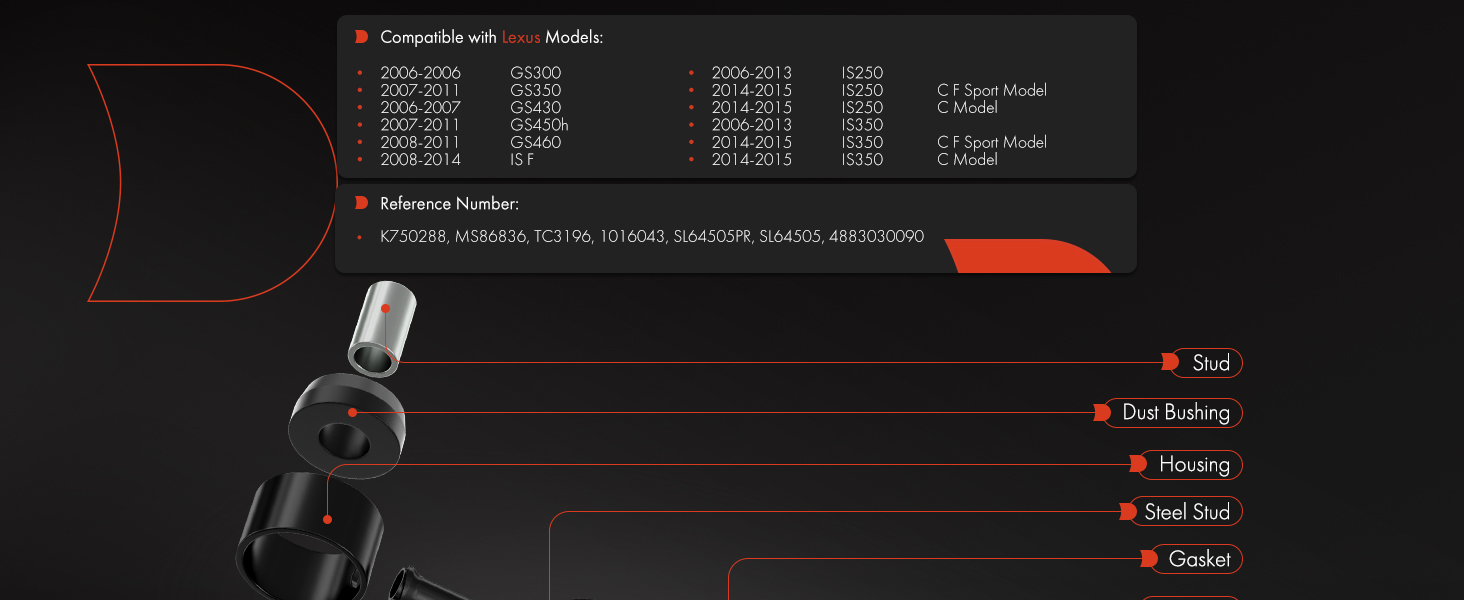Click the GS460 model text
Image resolution: width=1464 pixels, height=600 pixels.
point(535,142)
